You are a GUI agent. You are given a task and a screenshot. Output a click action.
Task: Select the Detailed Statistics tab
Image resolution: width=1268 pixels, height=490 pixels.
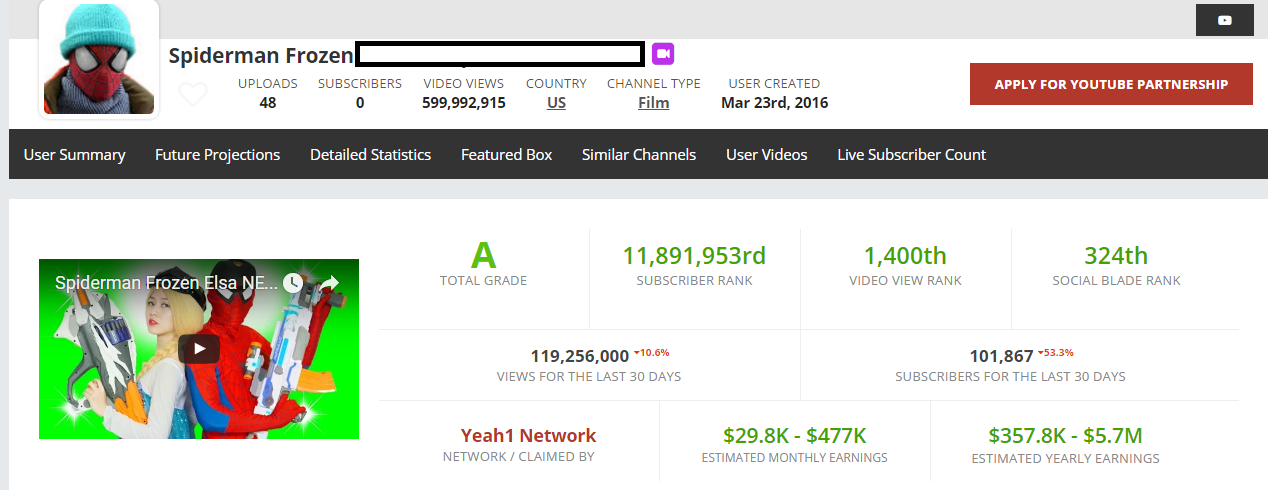(x=370, y=154)
